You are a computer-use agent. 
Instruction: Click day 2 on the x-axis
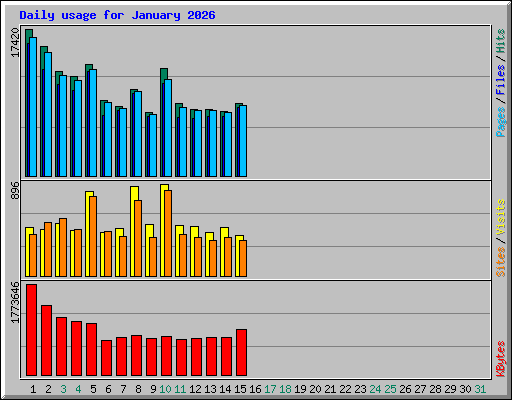pyautogui.click(x=48, y=389)
